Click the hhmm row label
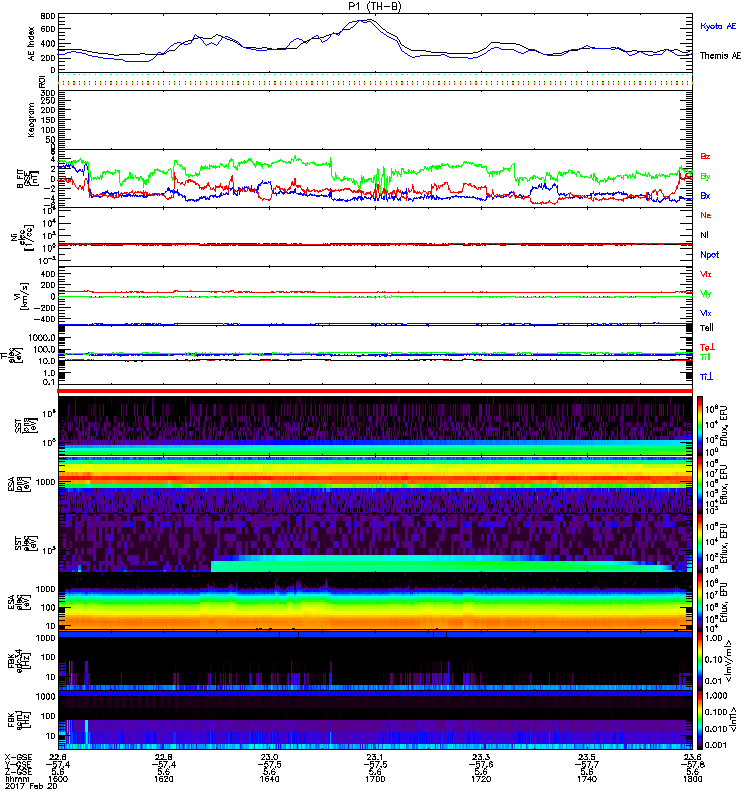 tap(15, 779)
